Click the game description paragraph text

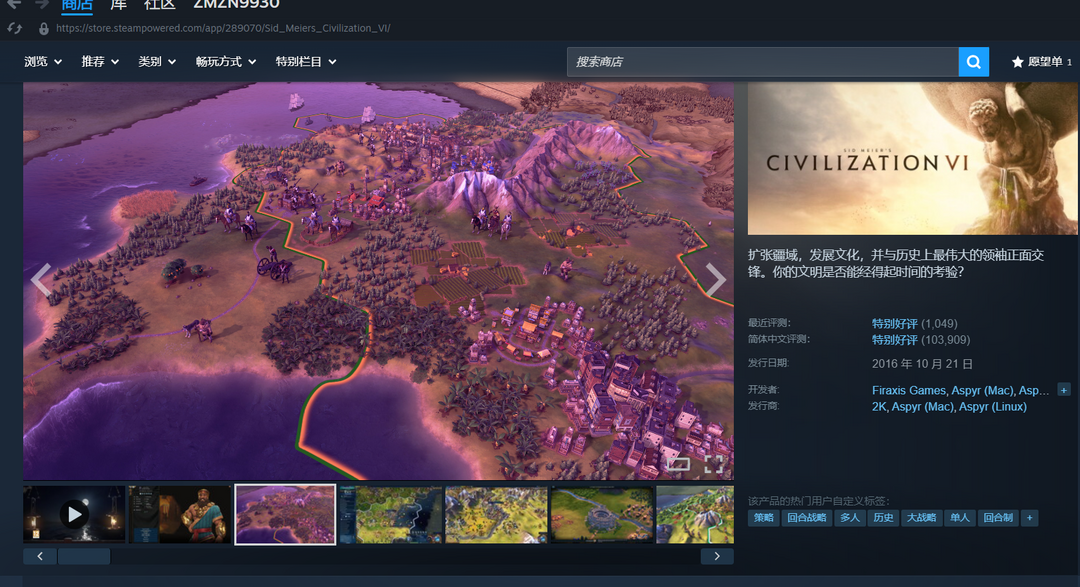click(x=896, y=263)
